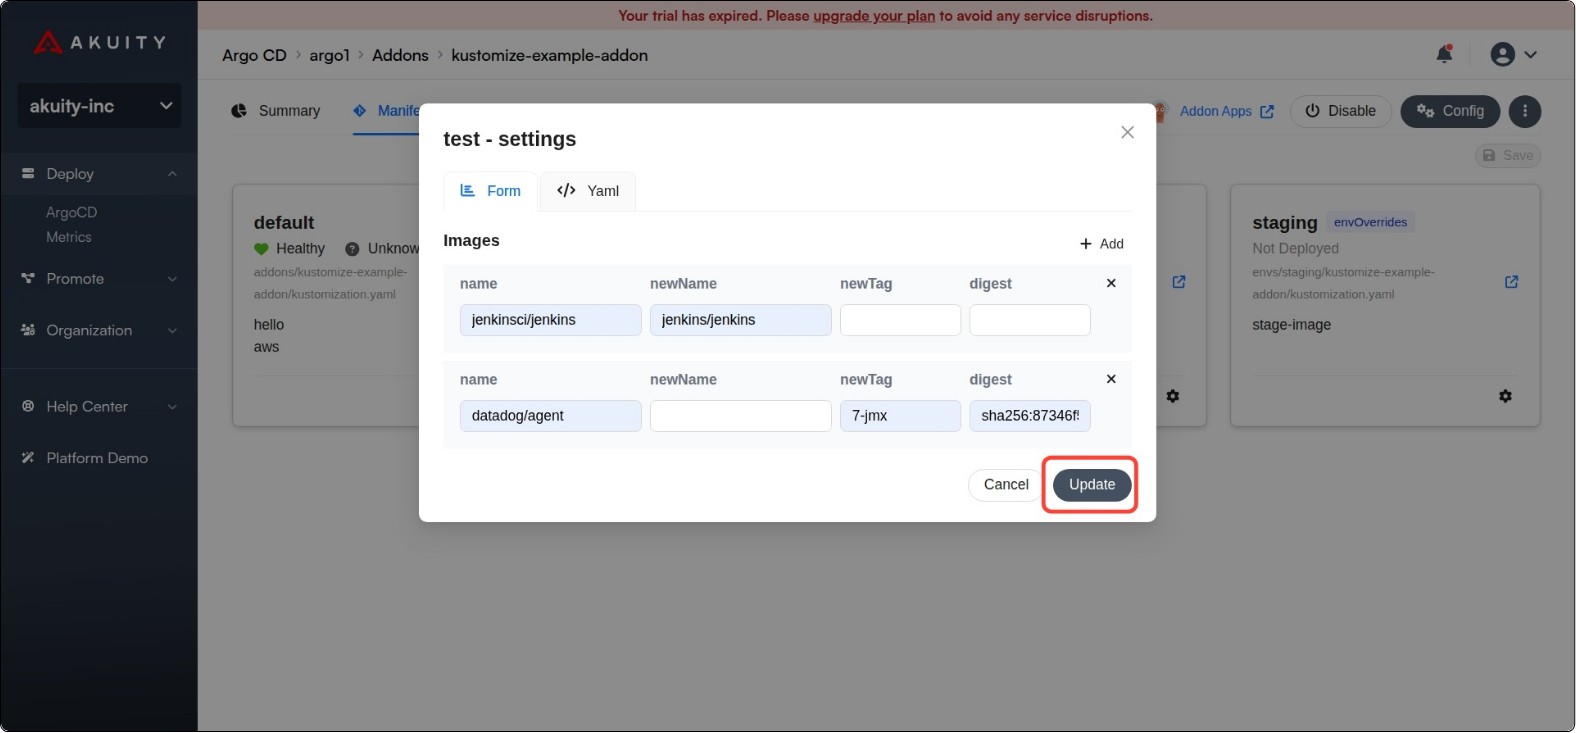Expand the akuity-inc organization selector
The image size is (1576, 733).
coord(99,106)
